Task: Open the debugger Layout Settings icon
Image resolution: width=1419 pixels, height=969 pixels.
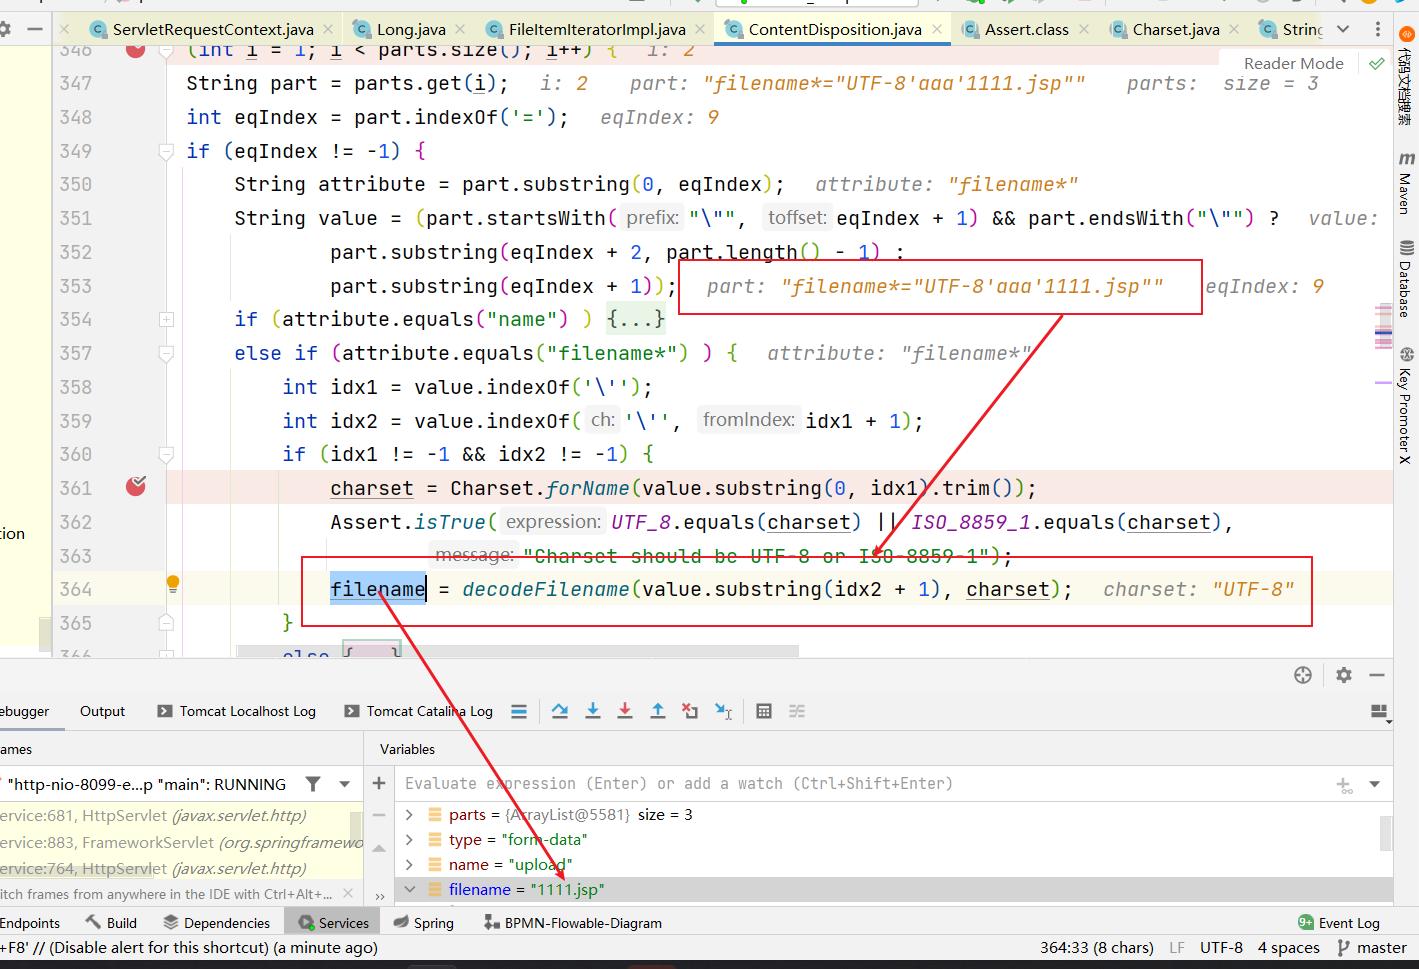Action: pos(1380,712)
